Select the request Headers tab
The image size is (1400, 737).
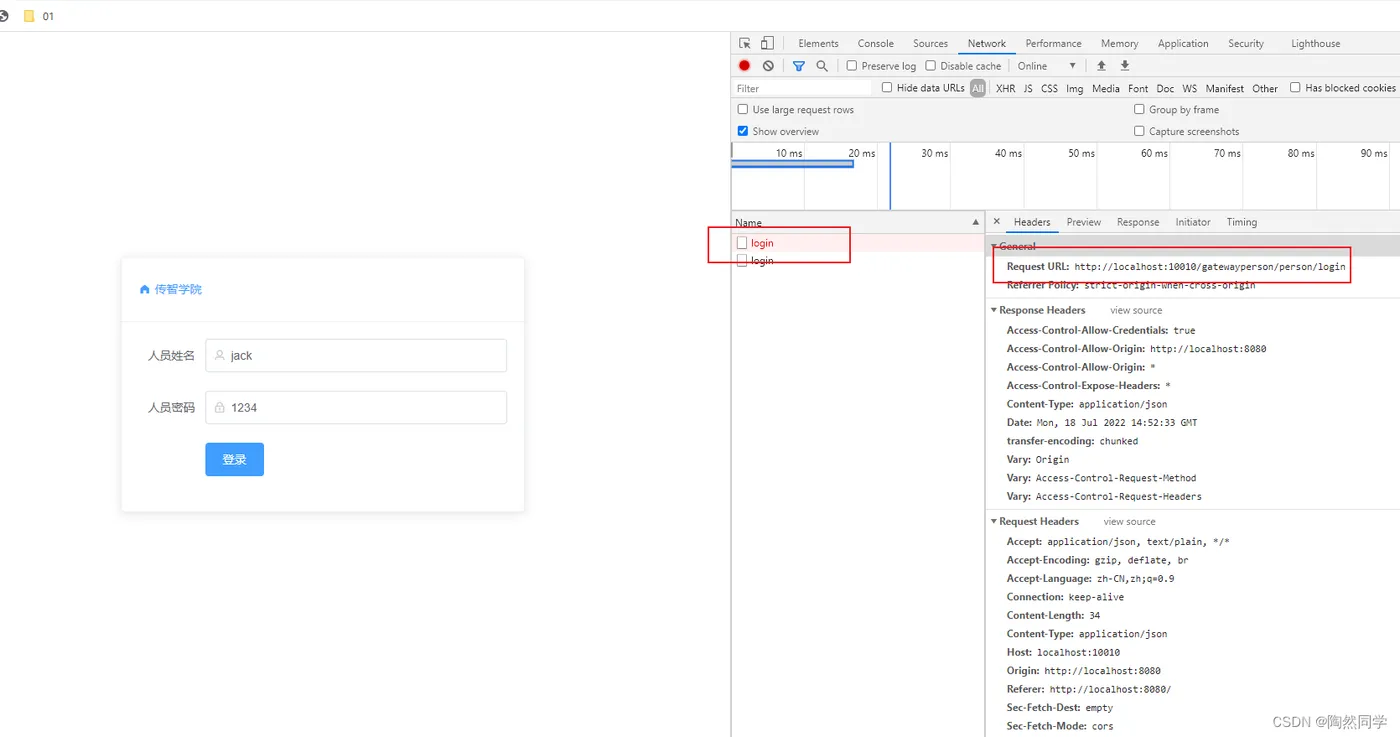pos(1032,222)
